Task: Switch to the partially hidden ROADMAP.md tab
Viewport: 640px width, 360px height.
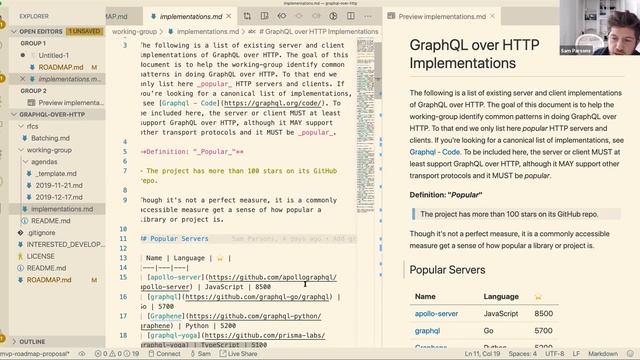Action: (118, 16)
